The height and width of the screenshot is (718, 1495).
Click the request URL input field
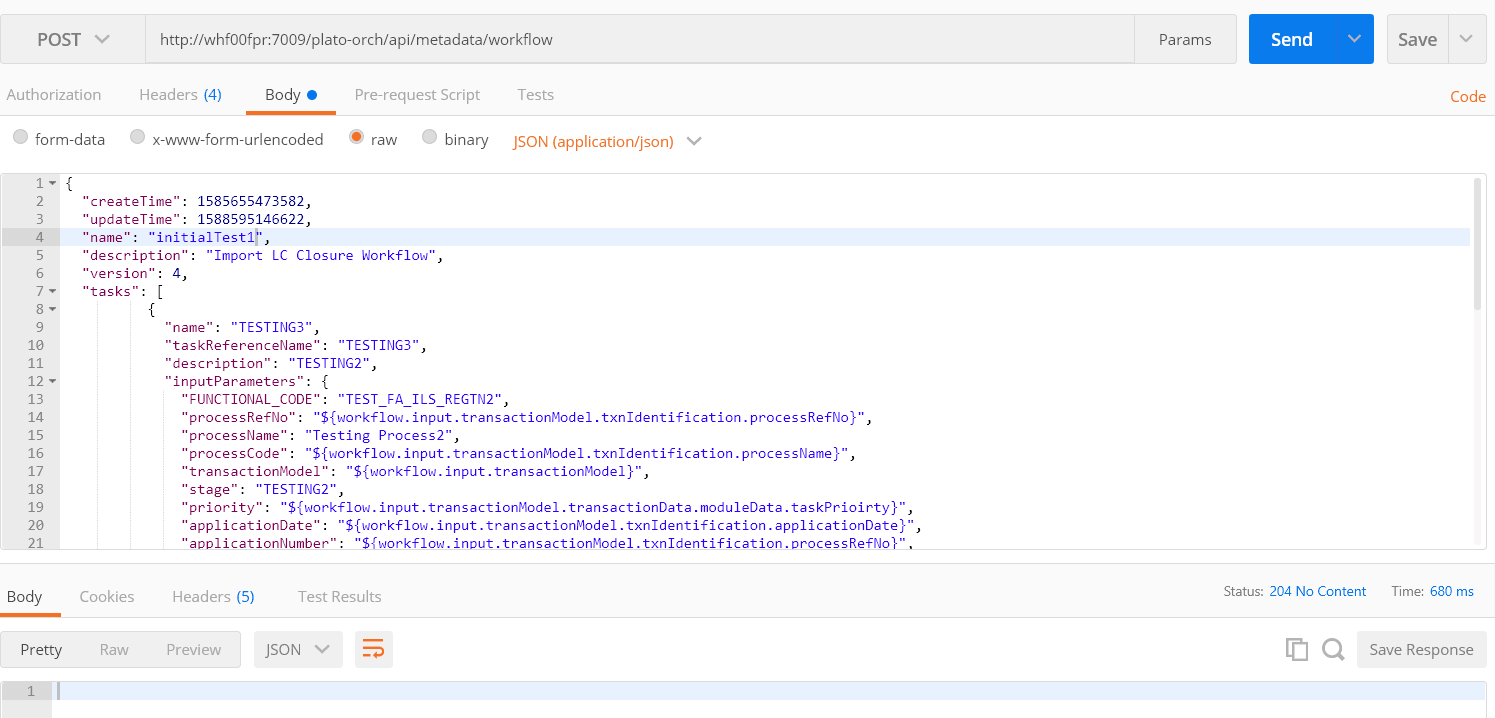click(640, 39)
